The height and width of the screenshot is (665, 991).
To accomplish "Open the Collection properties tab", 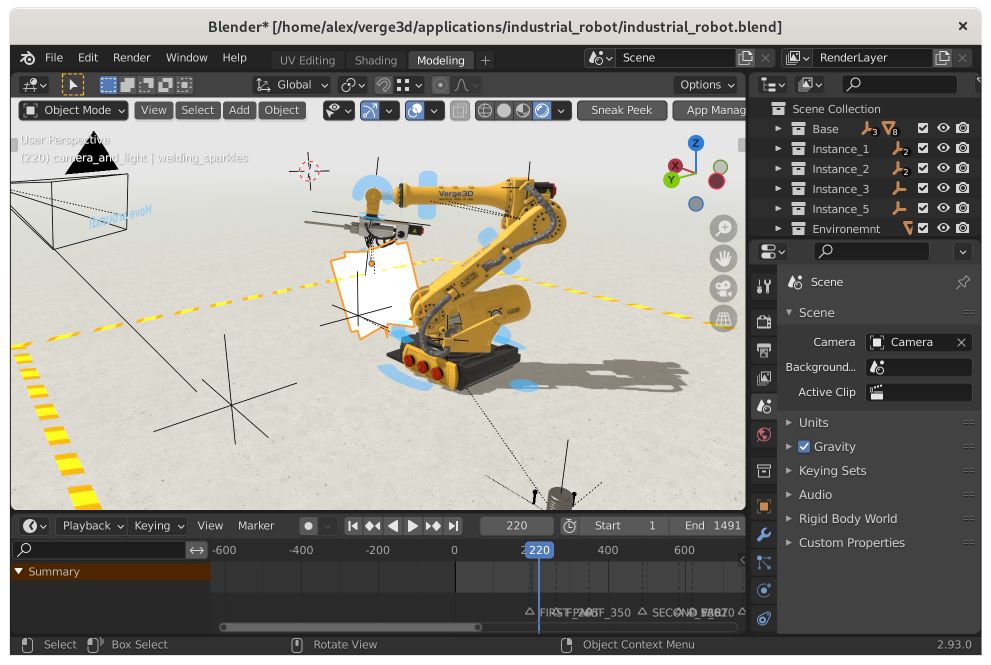I will 763,471.
